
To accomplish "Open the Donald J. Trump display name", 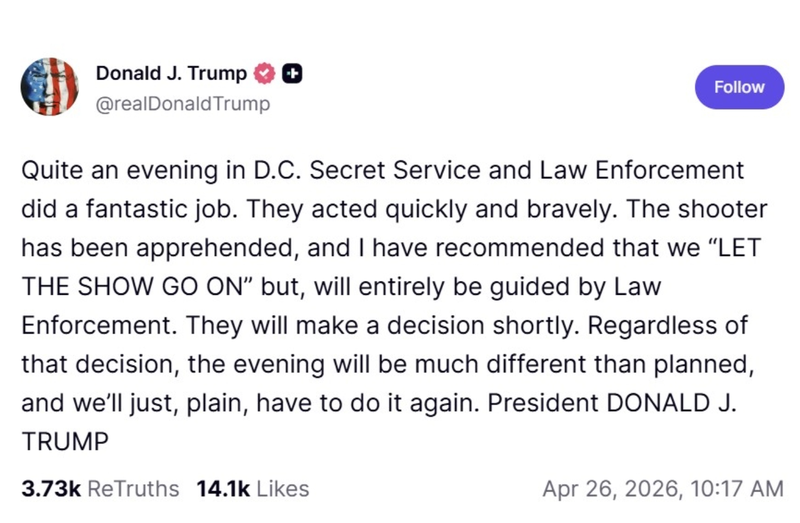I will coord(171,74).
